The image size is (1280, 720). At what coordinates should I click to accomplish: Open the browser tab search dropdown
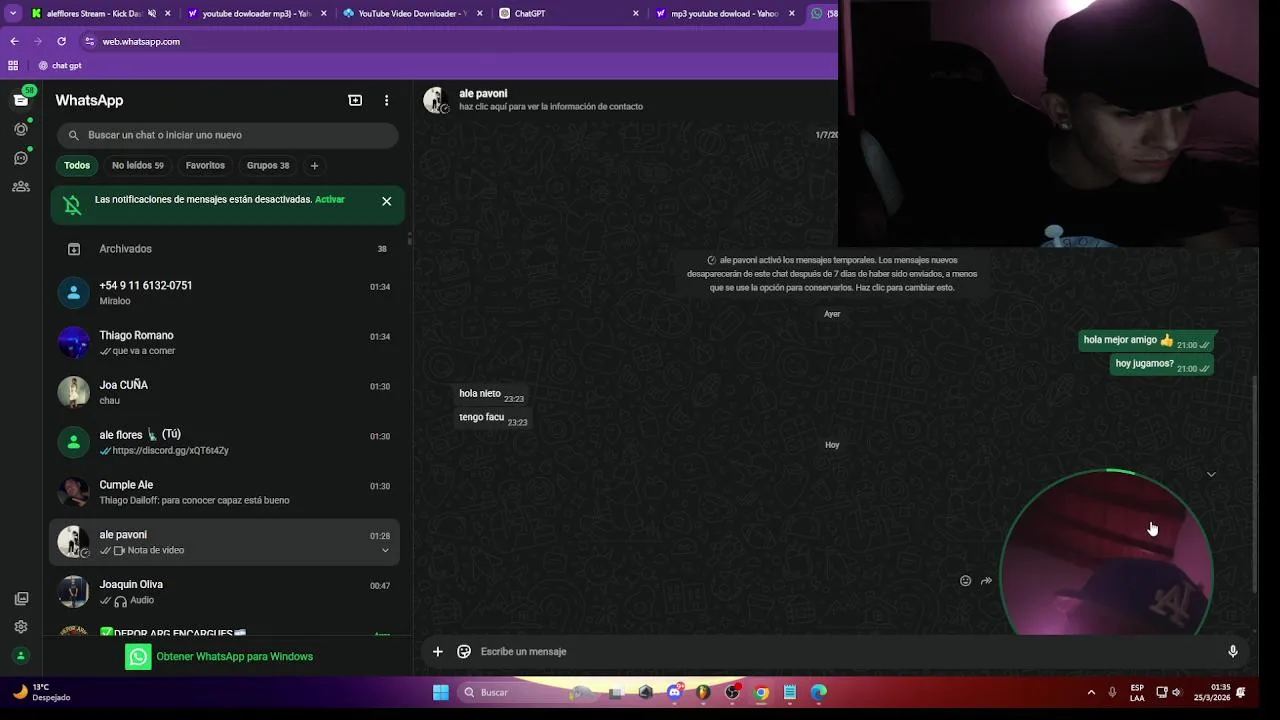pos(13,14)
